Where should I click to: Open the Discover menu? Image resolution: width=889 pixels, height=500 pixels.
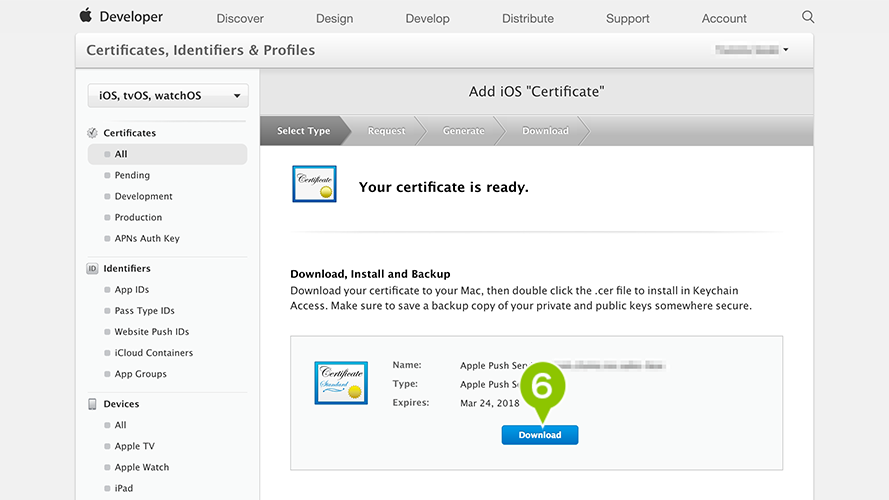coord(240,18)
